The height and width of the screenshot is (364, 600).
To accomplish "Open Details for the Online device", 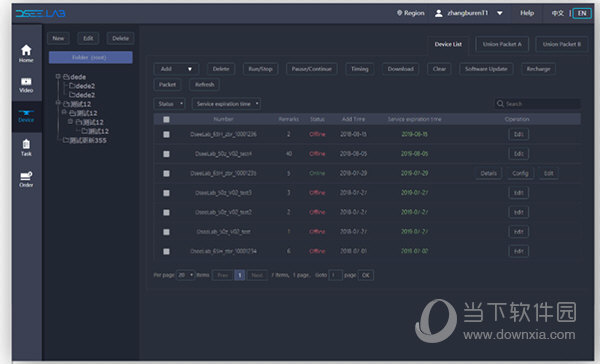I will (x=488, y=173).
